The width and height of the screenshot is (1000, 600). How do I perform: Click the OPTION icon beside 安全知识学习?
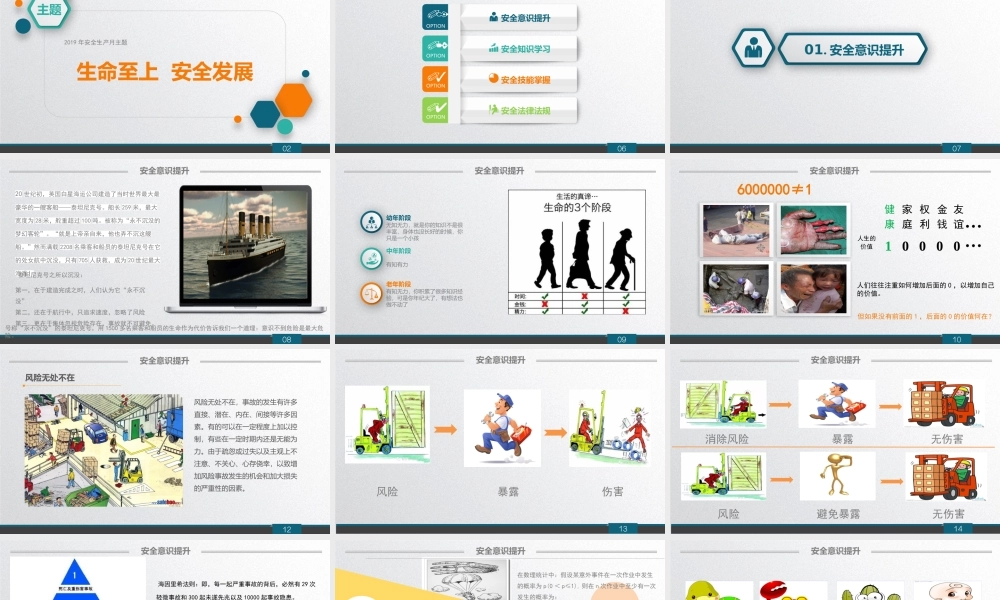[435, 48]
